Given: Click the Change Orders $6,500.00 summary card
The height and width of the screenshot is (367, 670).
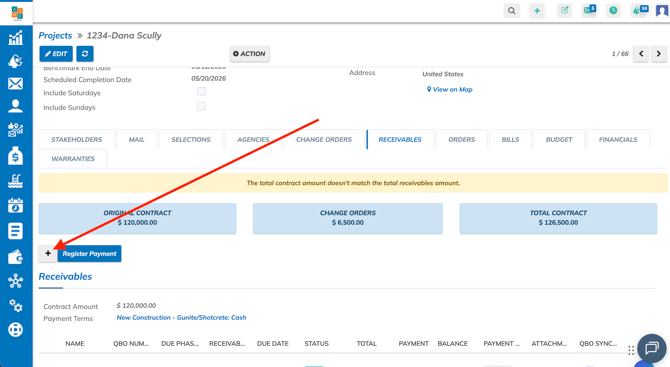Looking at the screenshot, I should 348,218.
